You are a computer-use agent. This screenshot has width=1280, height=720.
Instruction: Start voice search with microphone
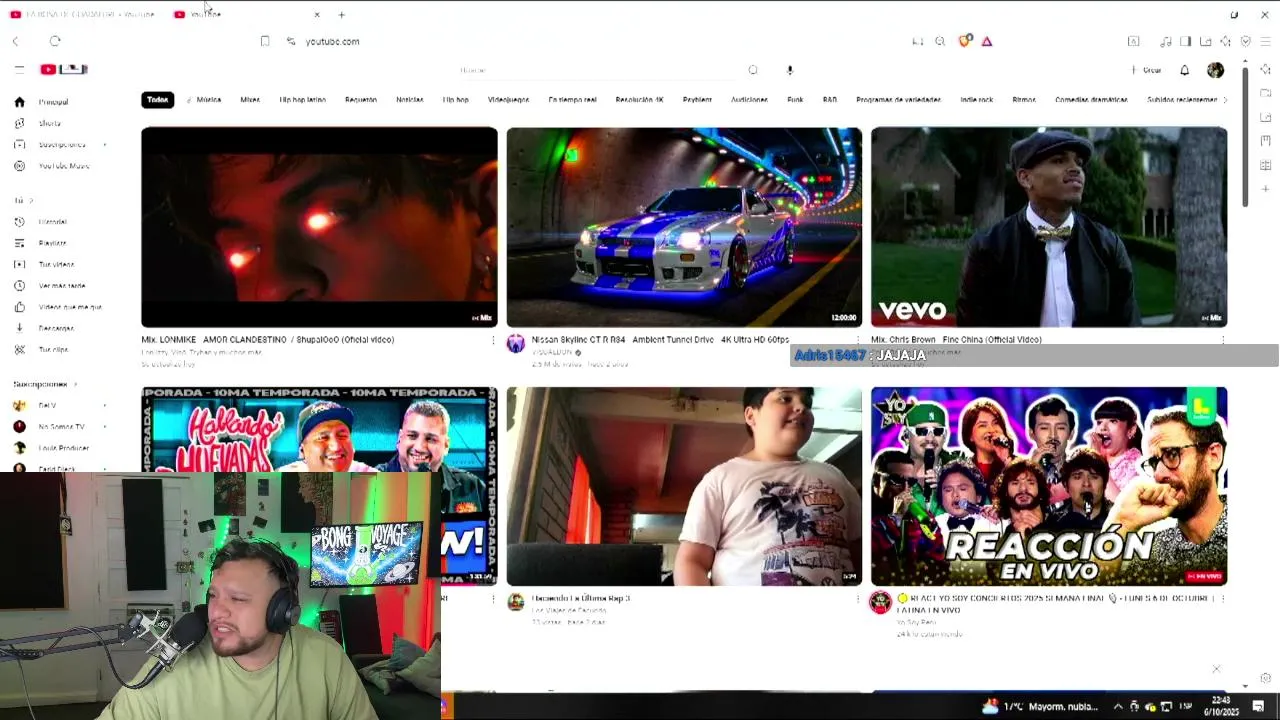click(790, 70)
